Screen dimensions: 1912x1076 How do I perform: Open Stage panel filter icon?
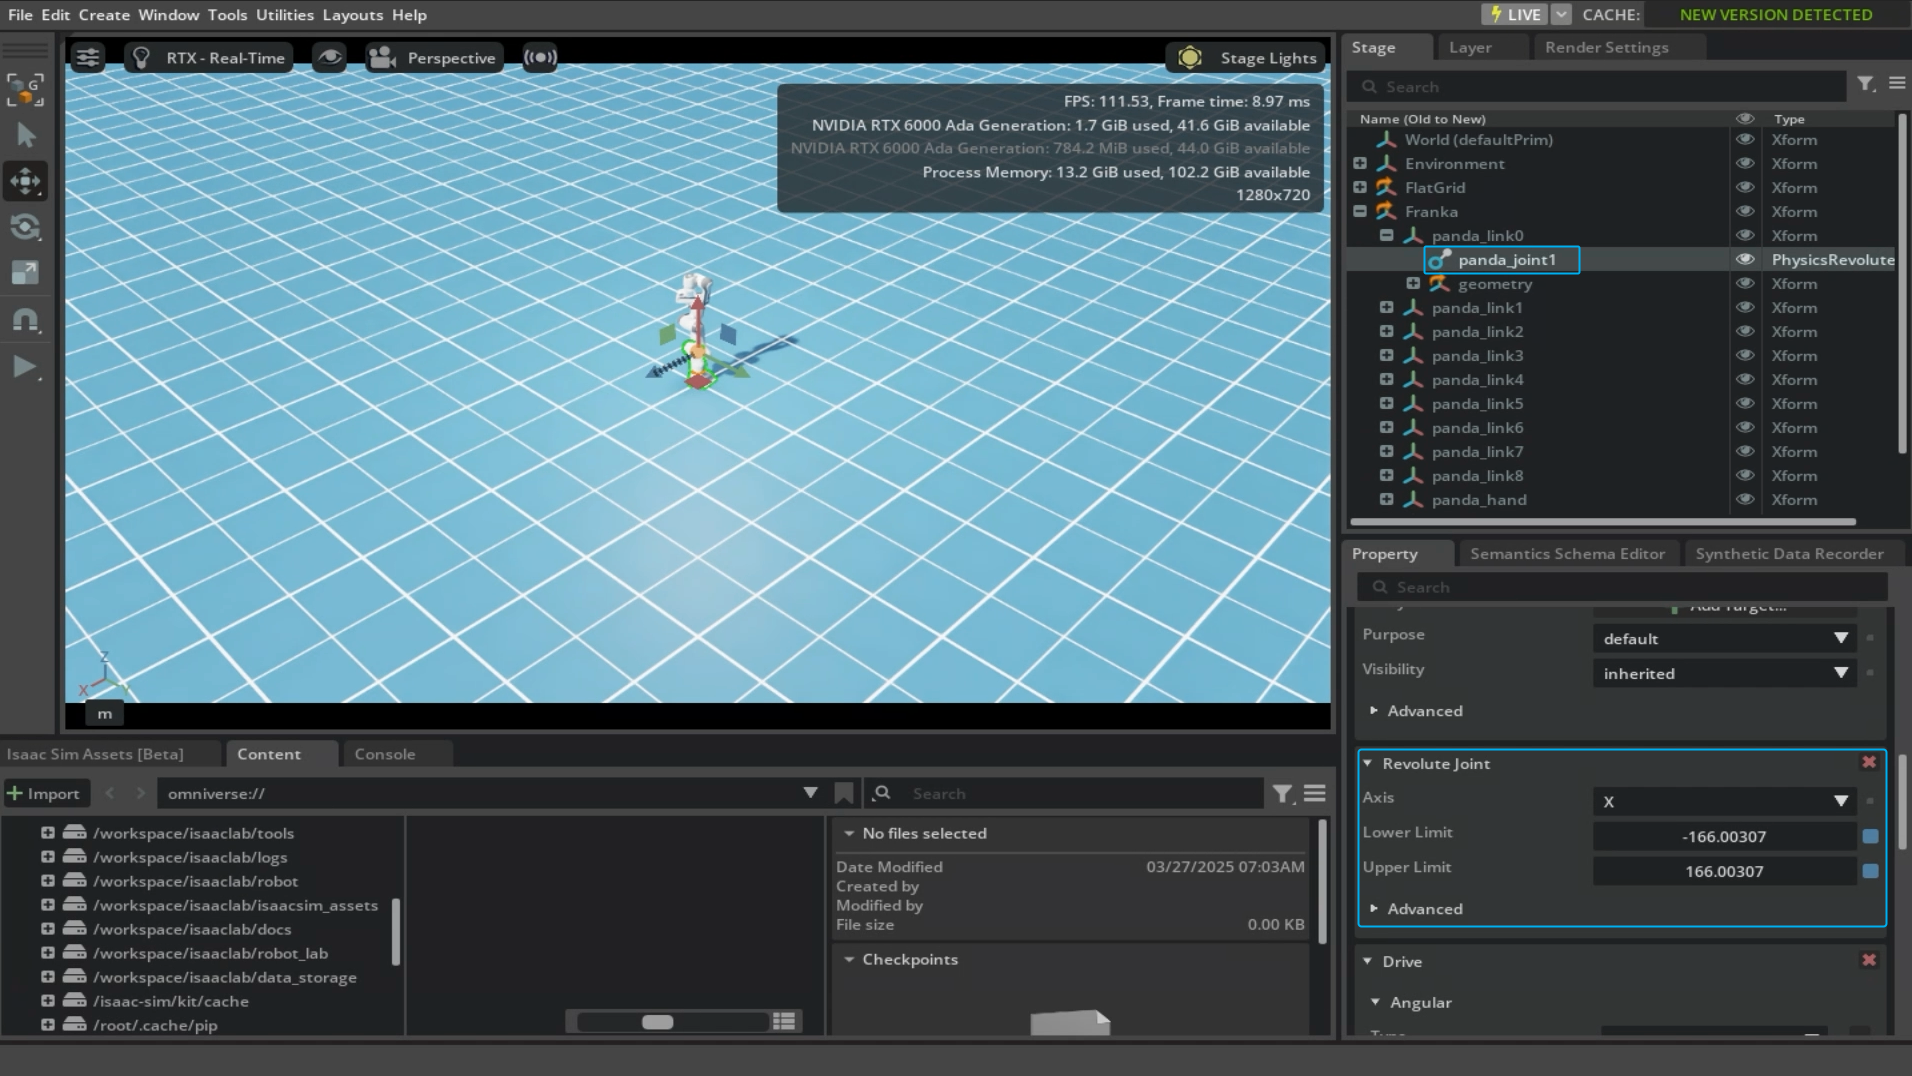coord(1866,85)
